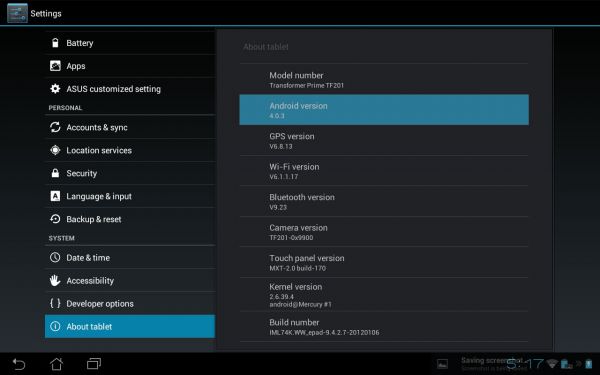Open the Apps settings label

pos(76,66)
